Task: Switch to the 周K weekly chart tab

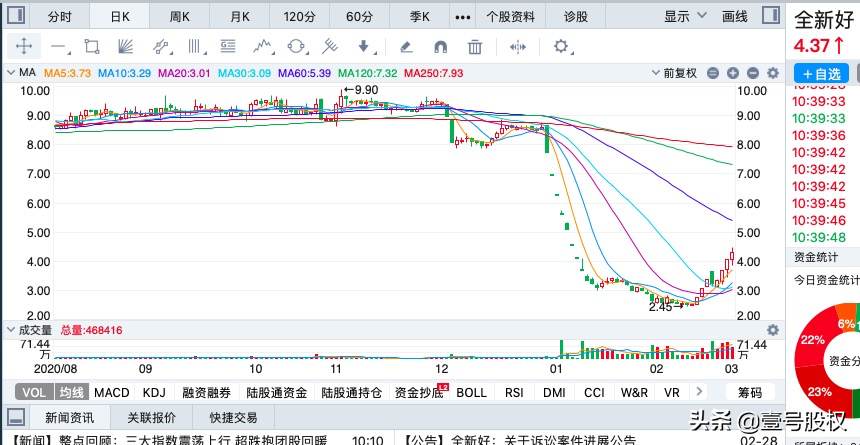Action: 180,16
